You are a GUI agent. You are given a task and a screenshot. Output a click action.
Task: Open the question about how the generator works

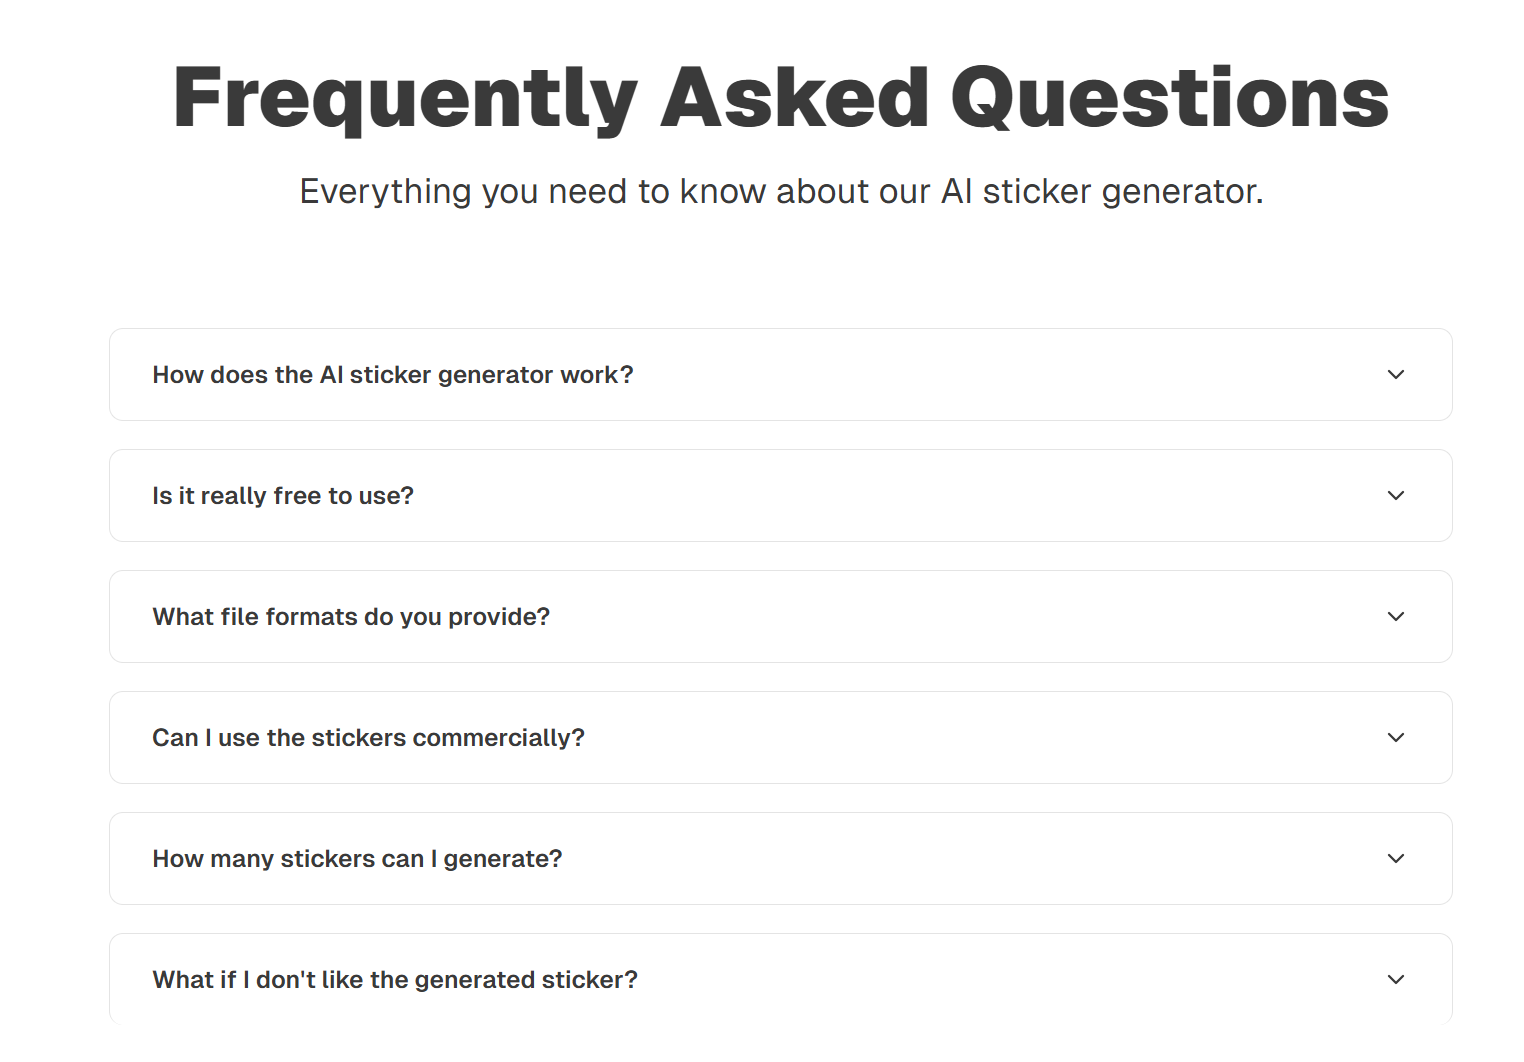(x=393, y=375)
